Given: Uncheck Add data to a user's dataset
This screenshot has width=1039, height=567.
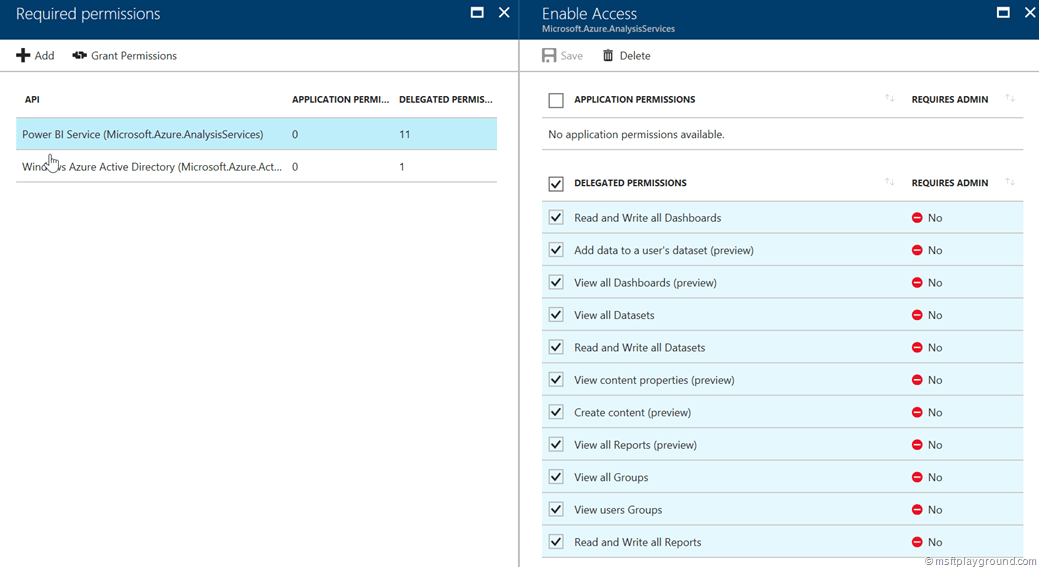Looking at the screenshot, I should click(556, 250).
